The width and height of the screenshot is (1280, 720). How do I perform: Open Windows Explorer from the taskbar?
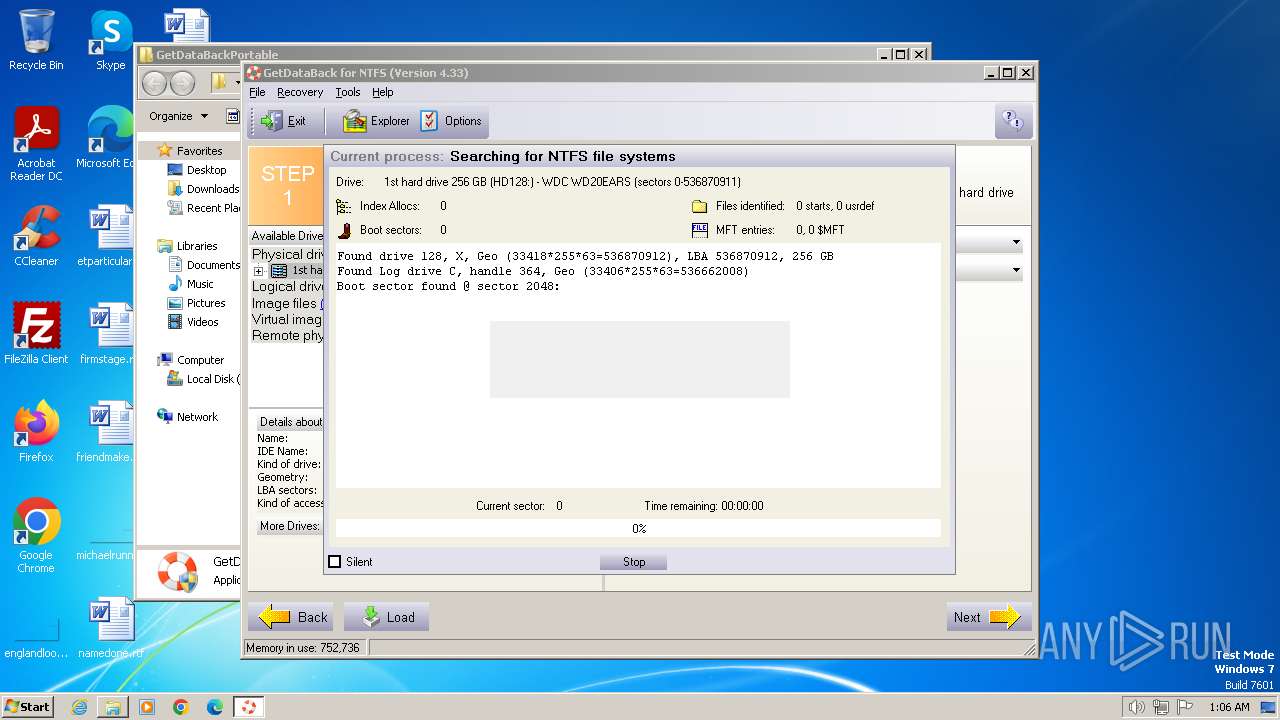coord(113,707)
